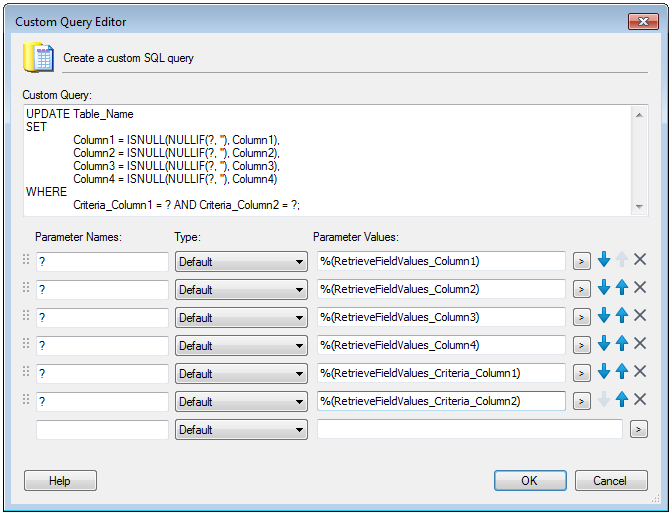672x515 pixels.
Task: Remove the RetrieveFieldValues_Column3 parameter row
Action: pyautogui.click(x=640, y=316)
